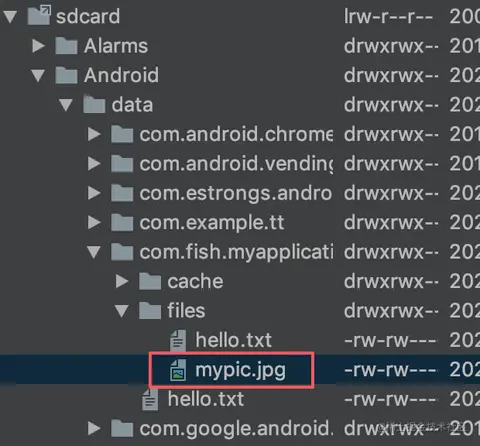
Task: Click the image file icon of mypic.jpg
Action: 178,370
